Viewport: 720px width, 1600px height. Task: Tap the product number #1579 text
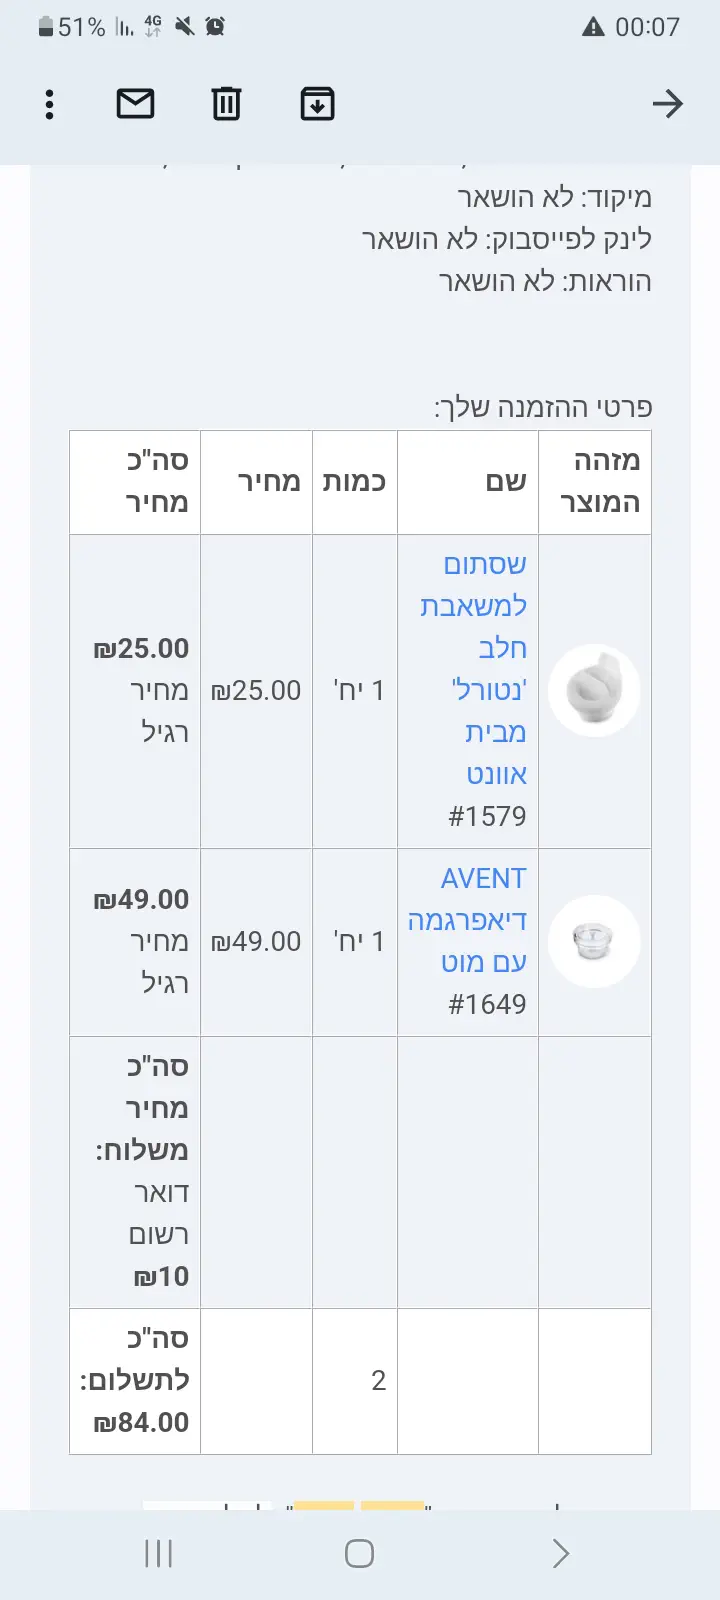click(x=487, y=816)
